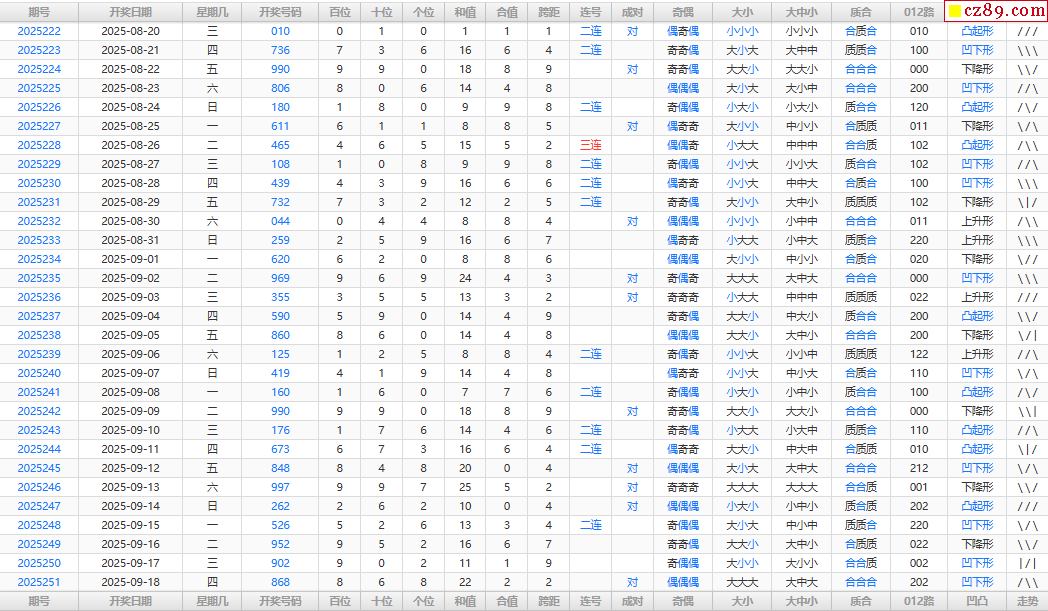This screenshot has width=1048, height=611.
Task: Click winning number 736 link
Action: click(280, 50)
